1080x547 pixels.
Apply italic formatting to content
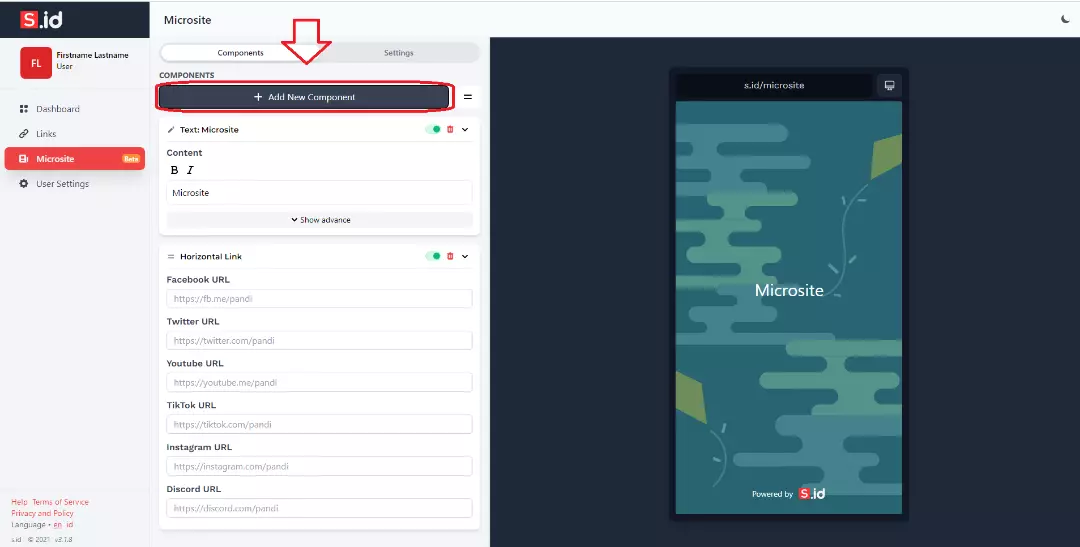coord(190,171)
